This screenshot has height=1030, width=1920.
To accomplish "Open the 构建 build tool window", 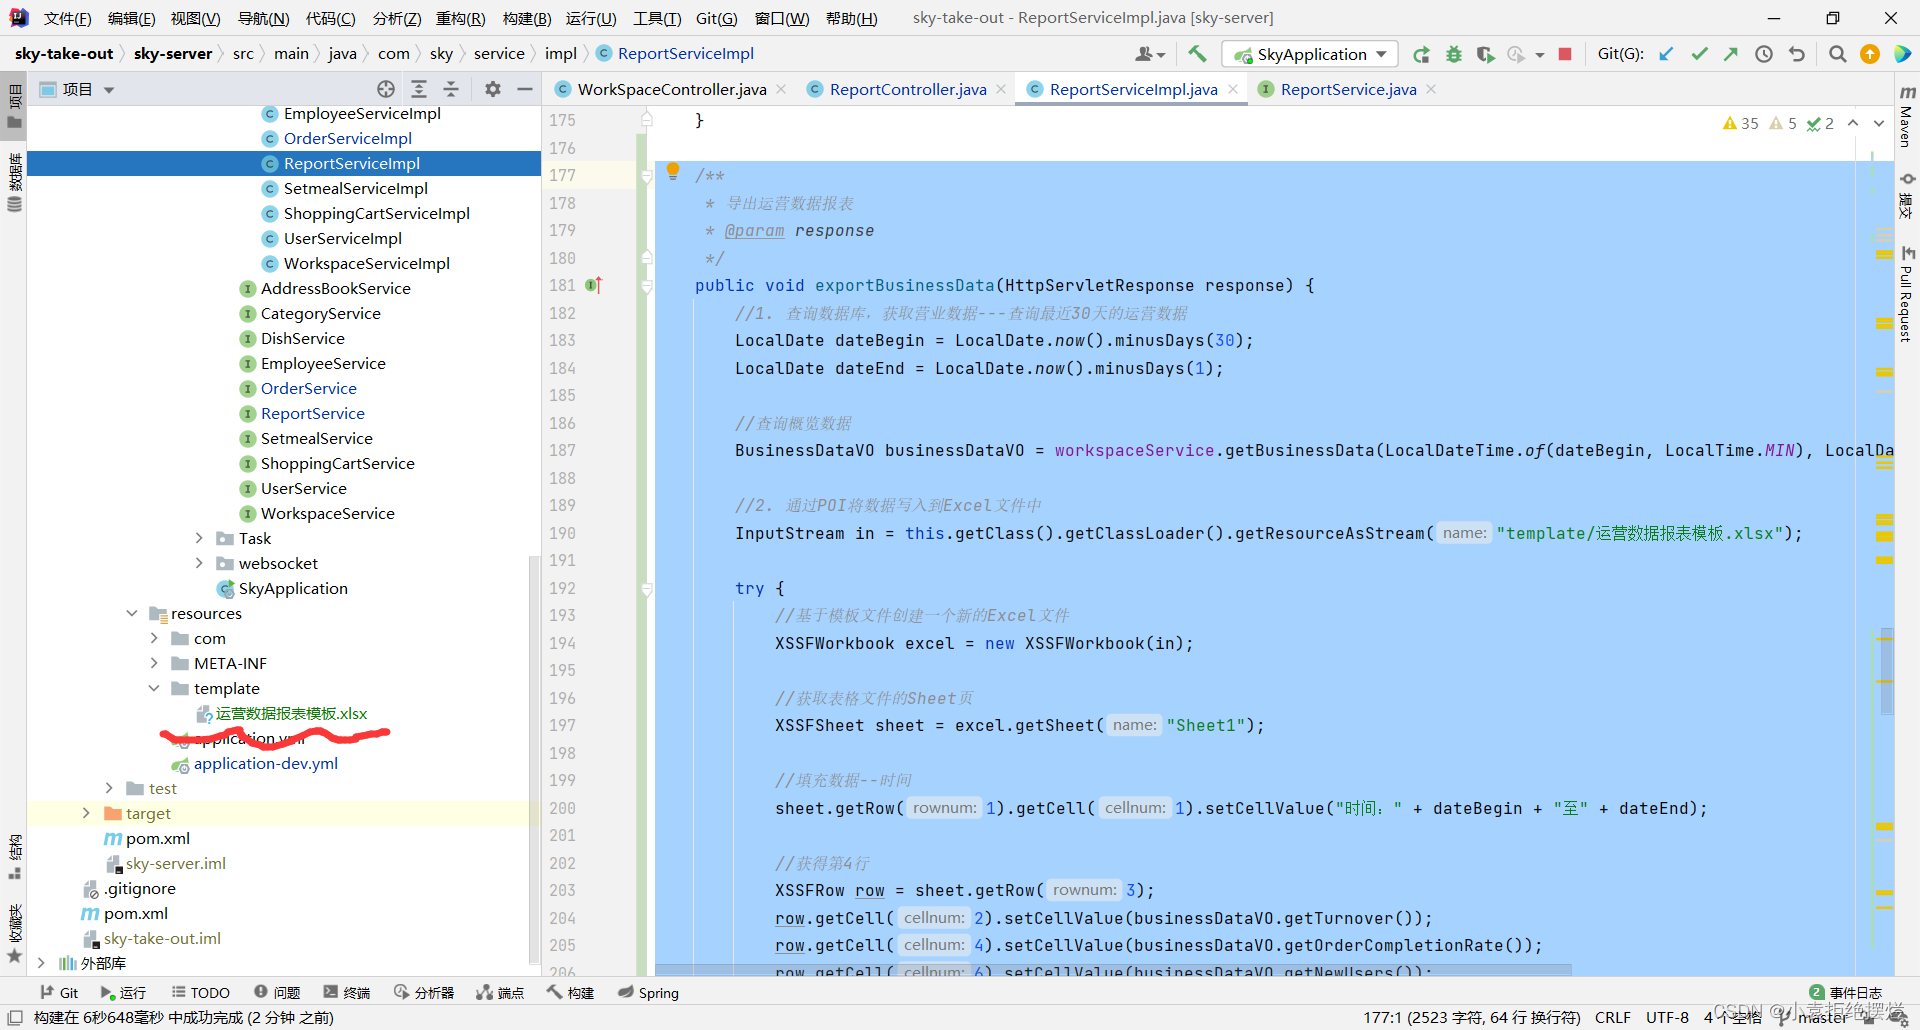I will click(571, 992).
